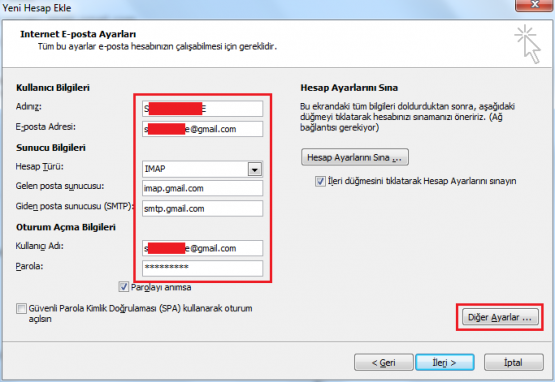Click the Parola label

29,266
